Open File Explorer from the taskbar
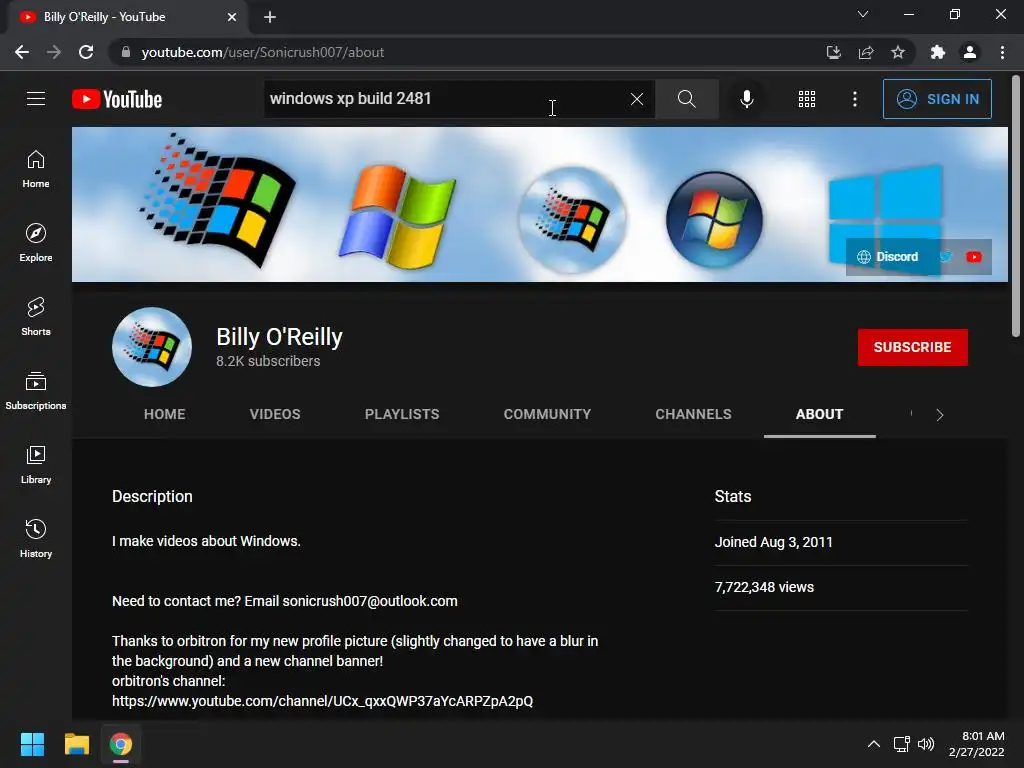 click(76, 744)
